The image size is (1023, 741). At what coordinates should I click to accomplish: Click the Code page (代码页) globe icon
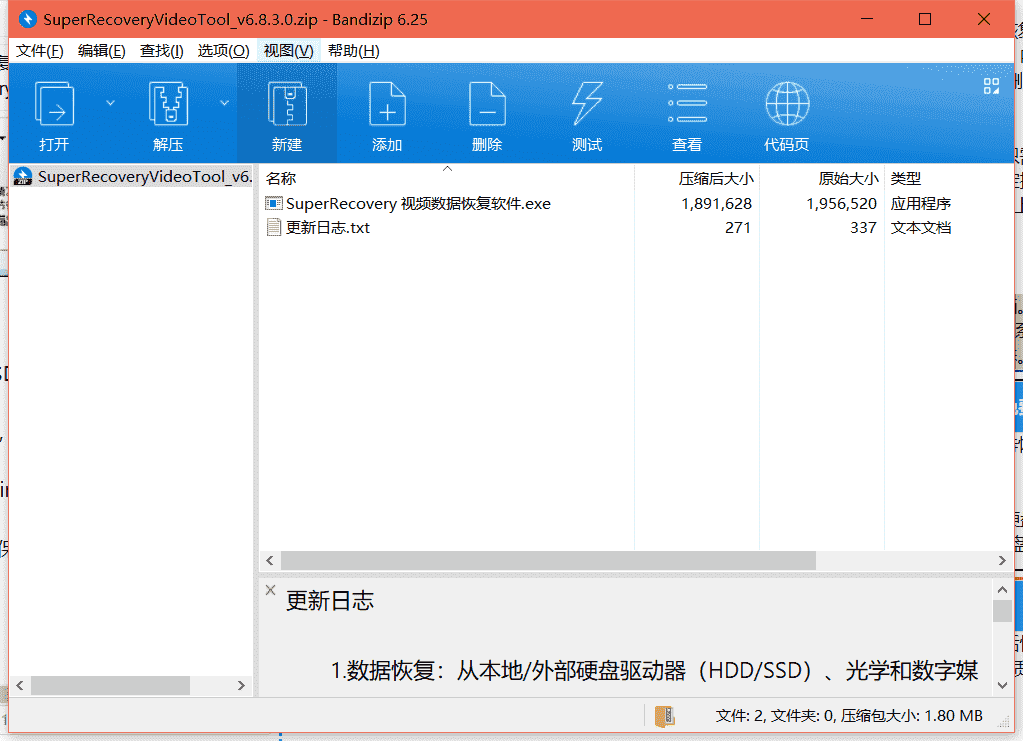pyautogui.click(x=787, y=104)
